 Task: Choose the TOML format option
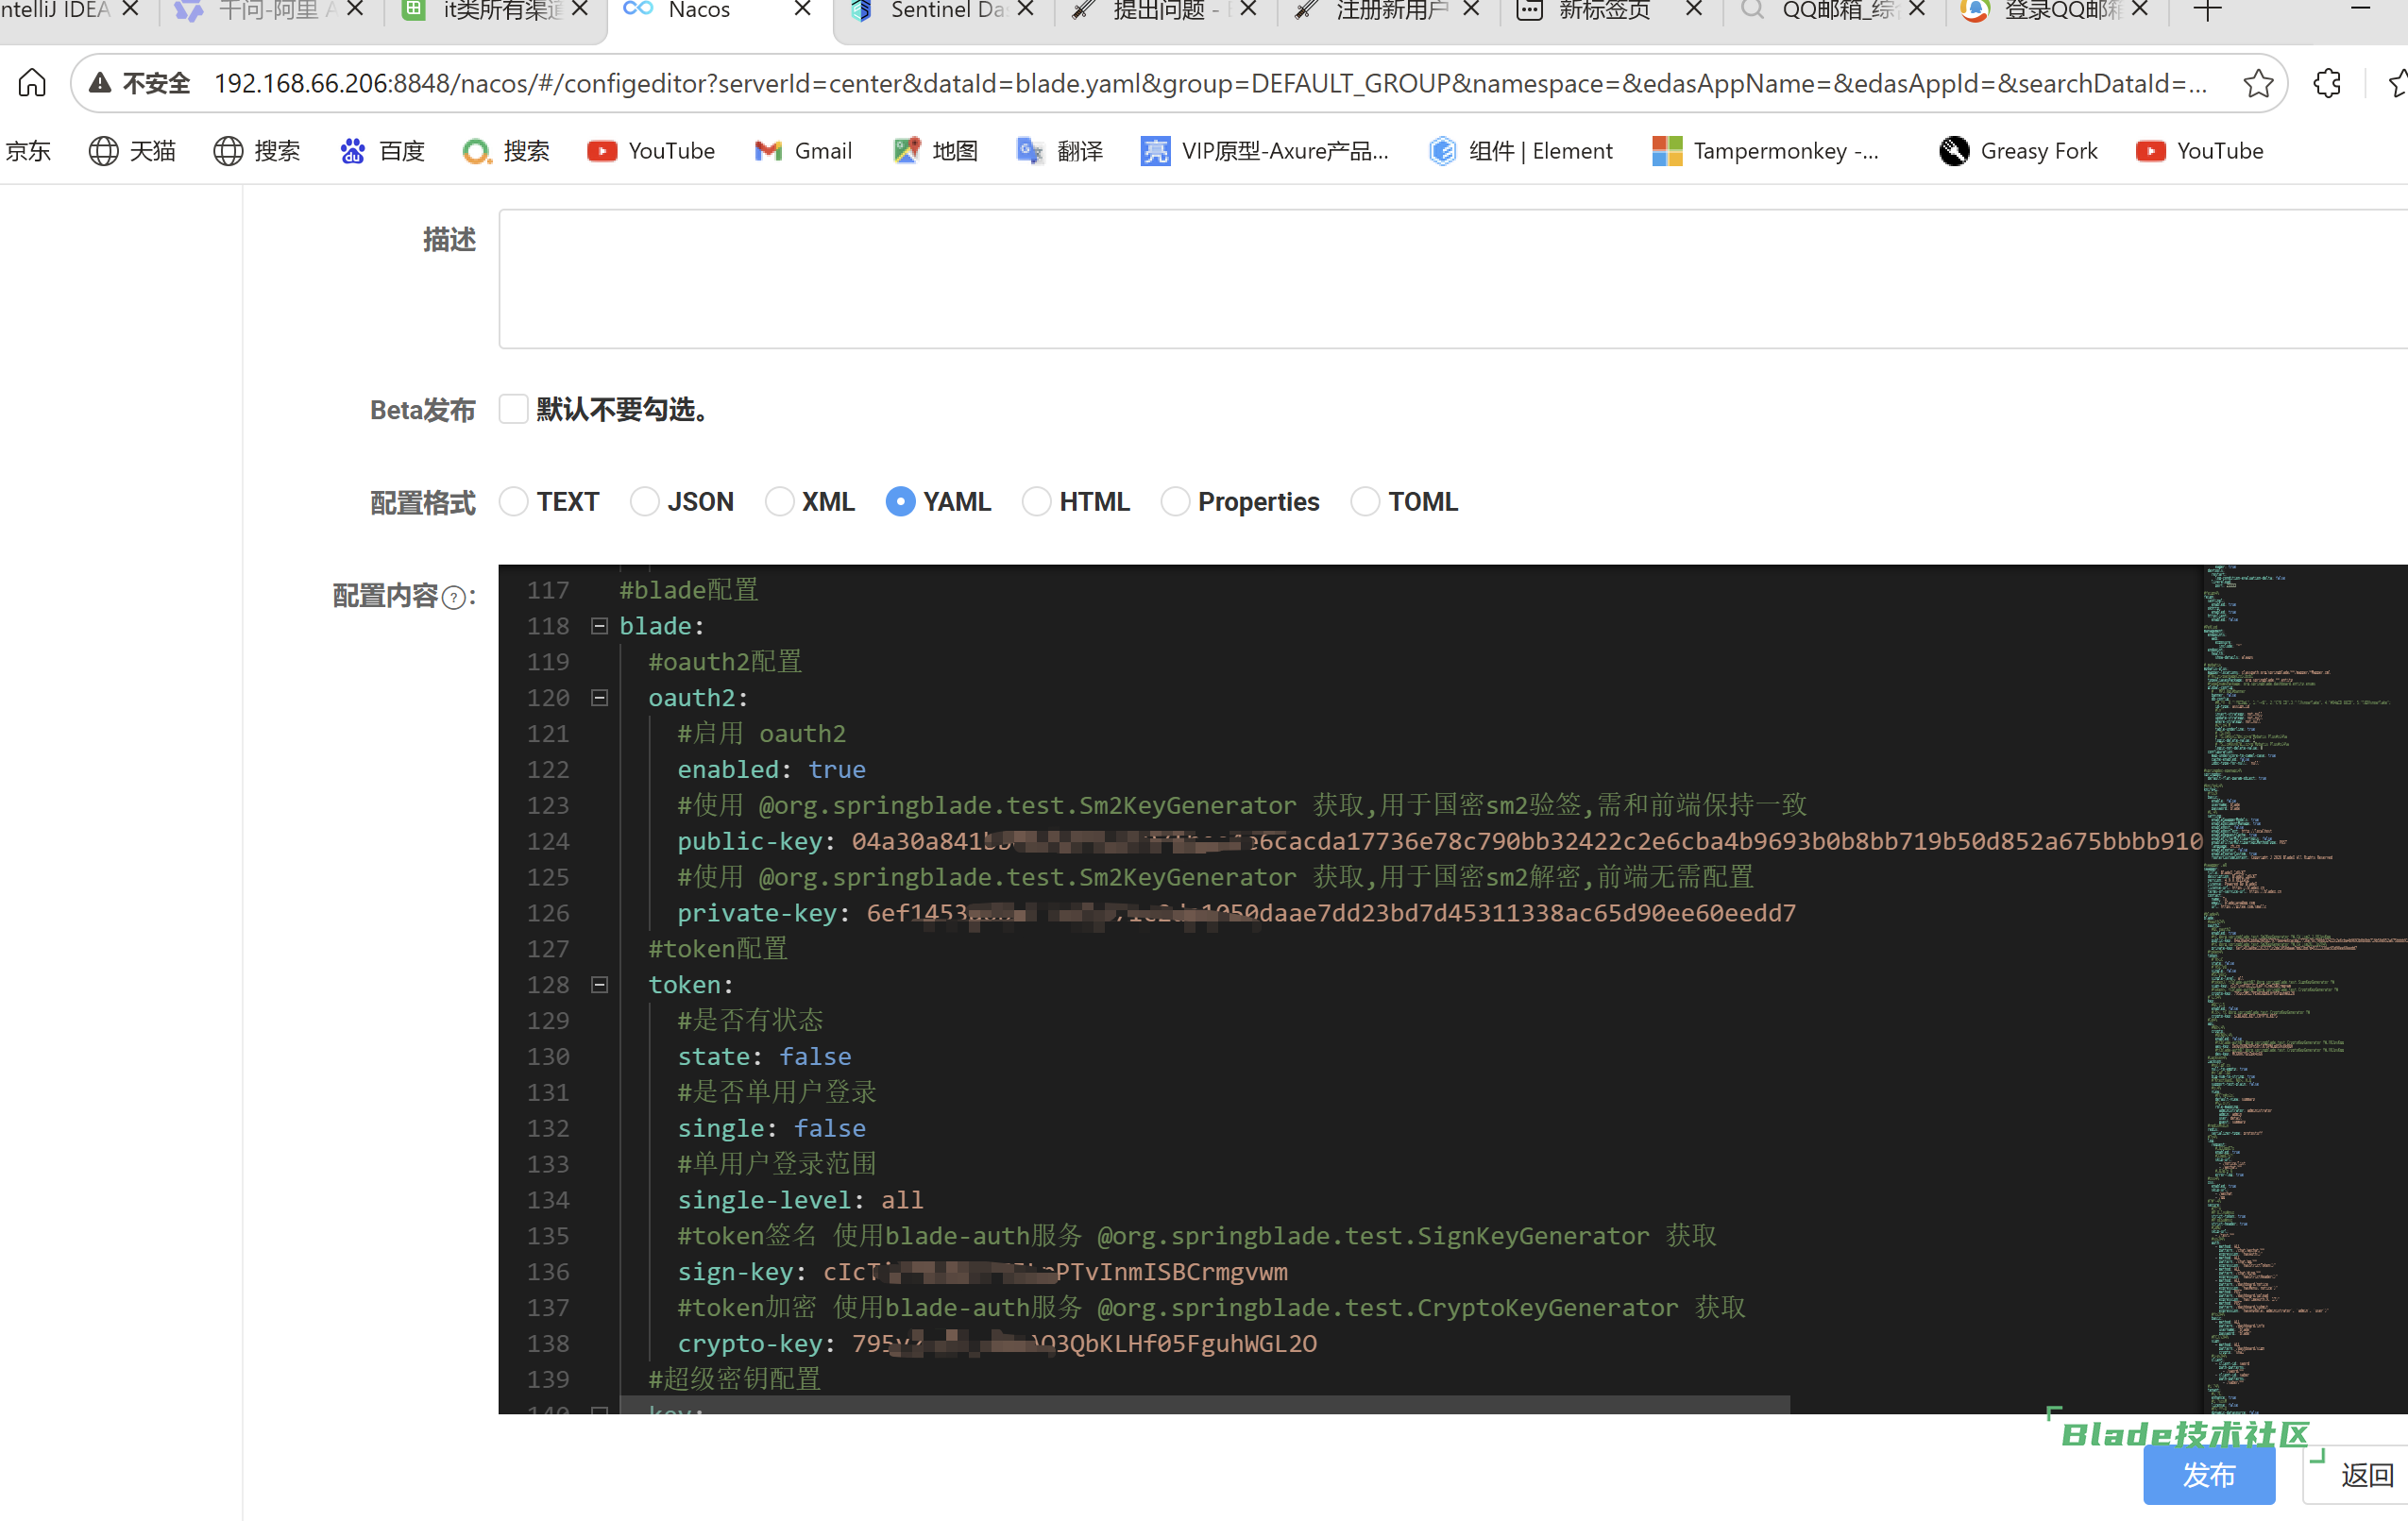tap(1365, 501)
